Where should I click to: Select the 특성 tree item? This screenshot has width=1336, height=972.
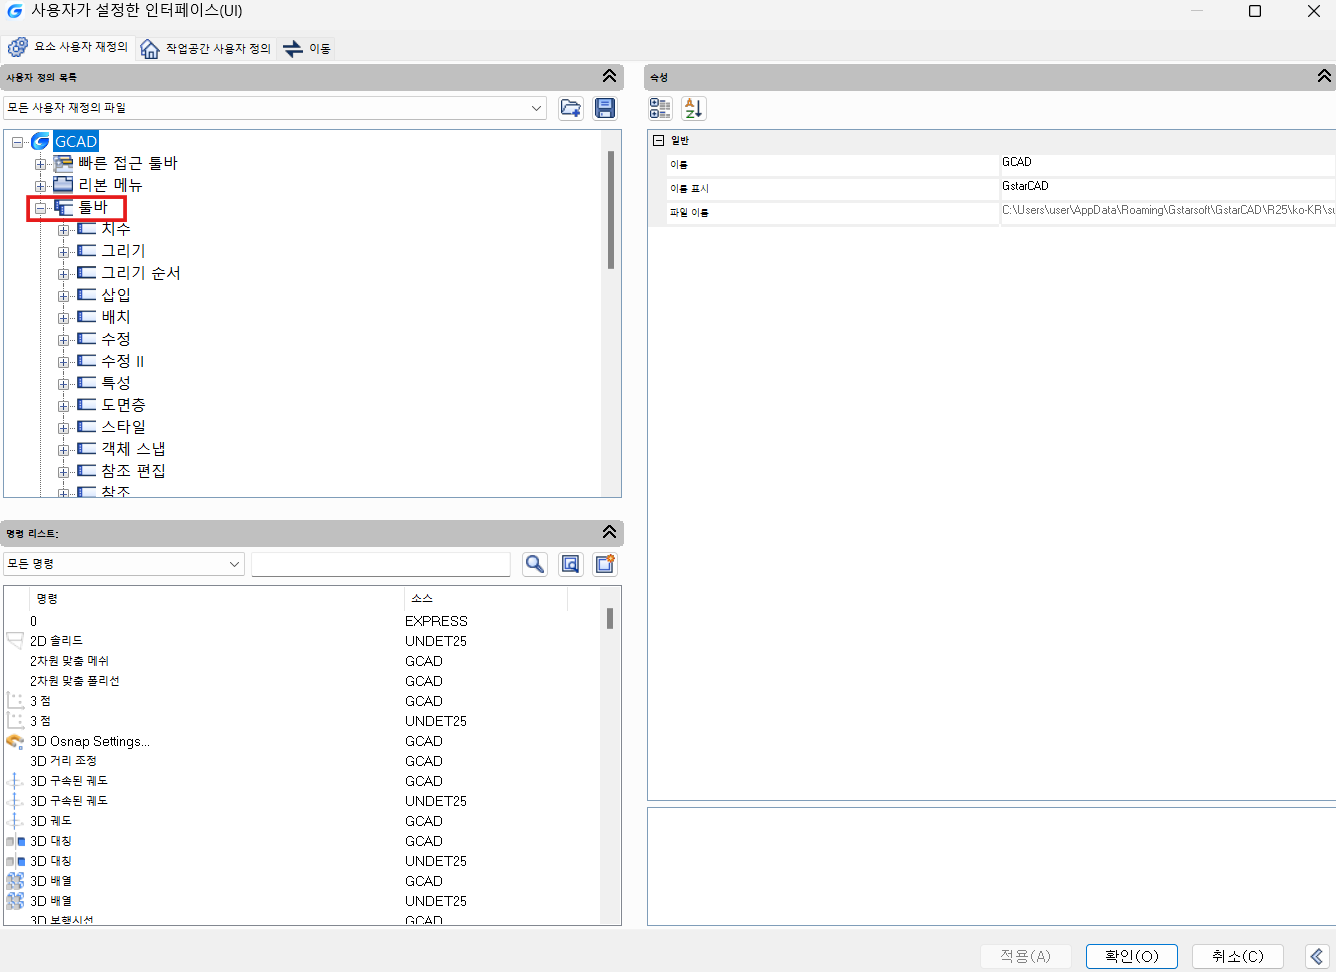coord(116,383)
